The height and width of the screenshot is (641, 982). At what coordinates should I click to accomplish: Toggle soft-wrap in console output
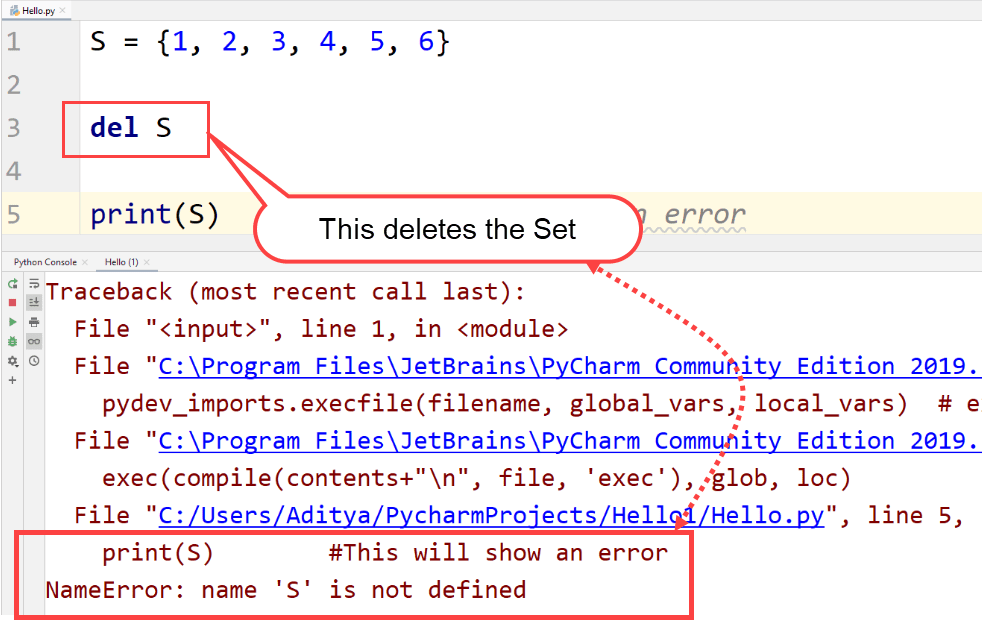pos(34,284)
